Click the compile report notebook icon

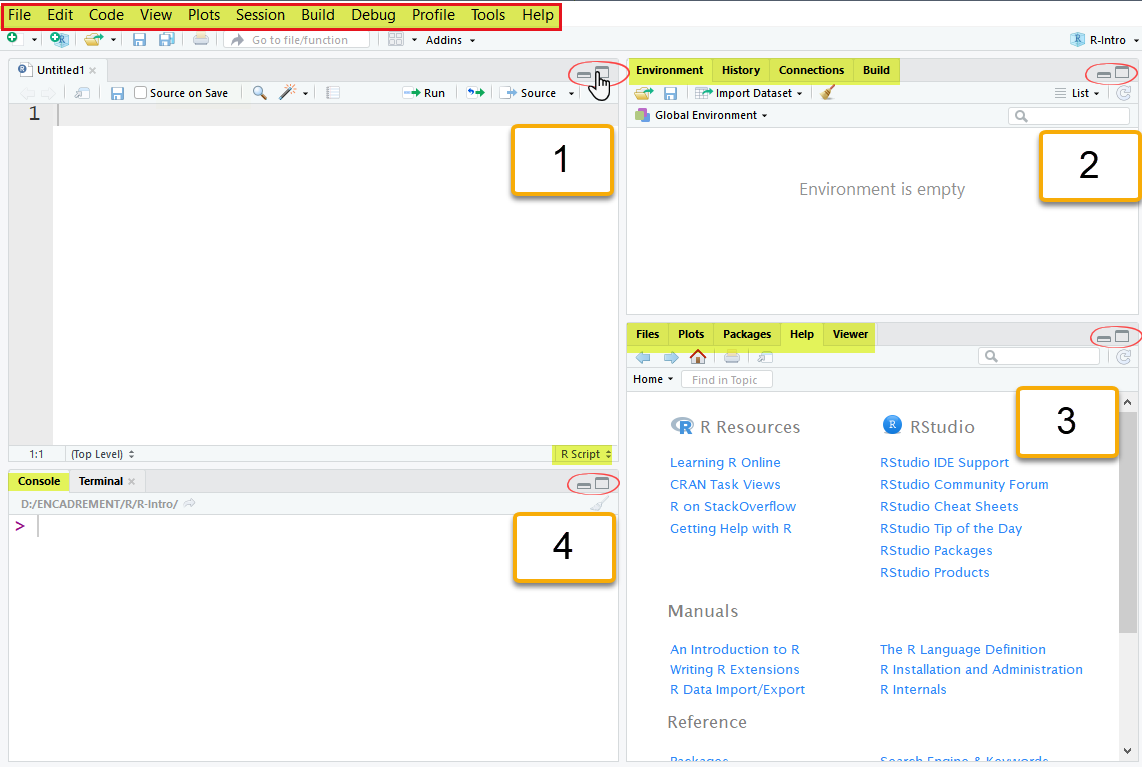(x=333, y=93)
